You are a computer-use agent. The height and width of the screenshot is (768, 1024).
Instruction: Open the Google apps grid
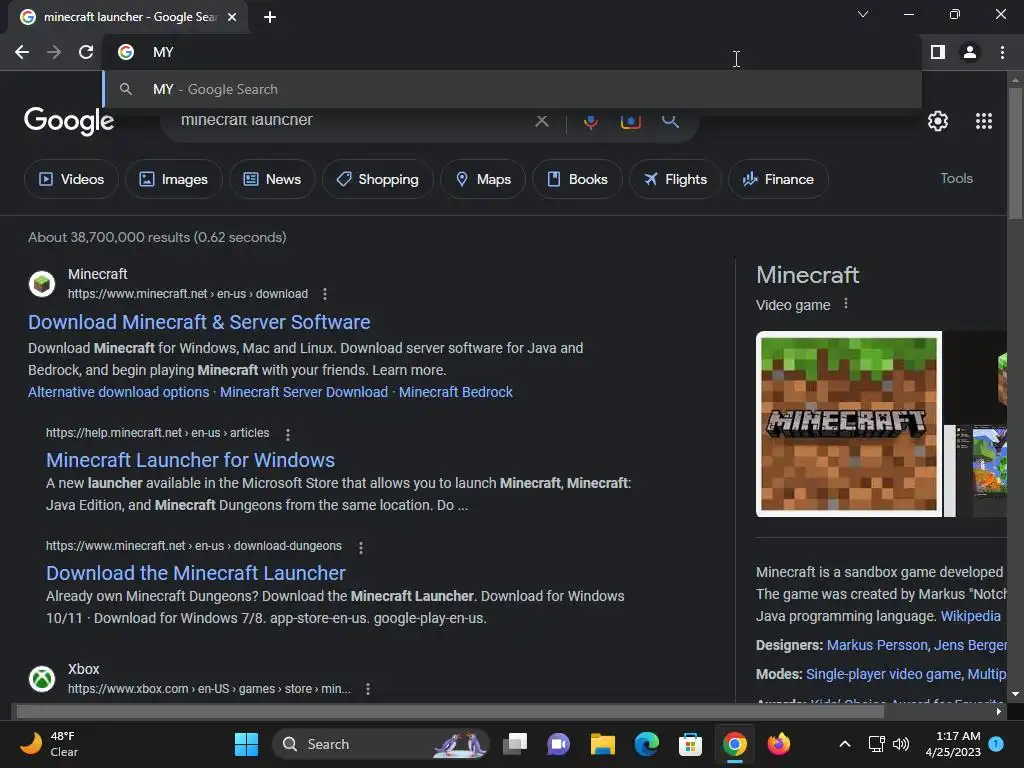[984, 121]
